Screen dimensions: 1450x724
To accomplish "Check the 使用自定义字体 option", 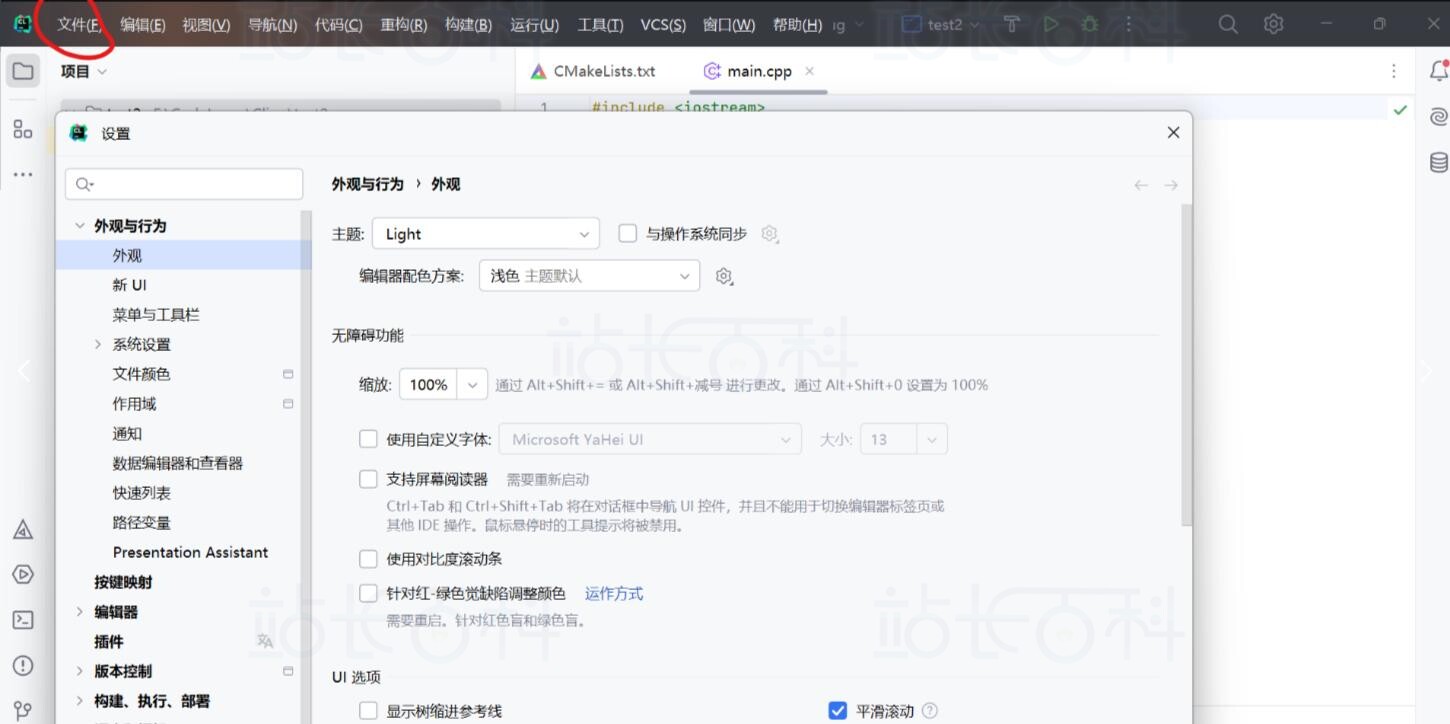I will click(x=369, y=439).
